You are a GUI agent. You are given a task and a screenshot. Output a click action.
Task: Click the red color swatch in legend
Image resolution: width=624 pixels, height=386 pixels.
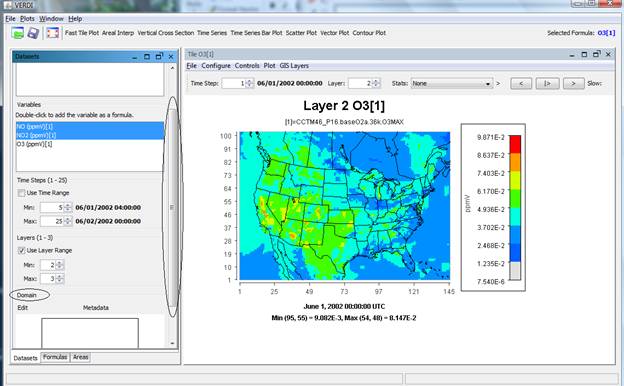(515, 144)
